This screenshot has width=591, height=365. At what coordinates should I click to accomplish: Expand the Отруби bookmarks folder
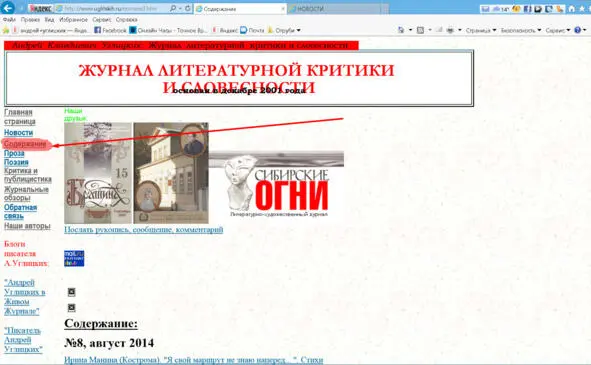point(284,30)
